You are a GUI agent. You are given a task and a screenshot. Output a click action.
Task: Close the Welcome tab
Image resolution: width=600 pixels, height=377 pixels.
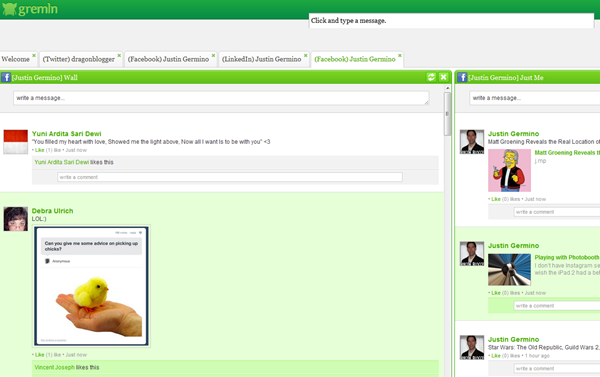34,55
